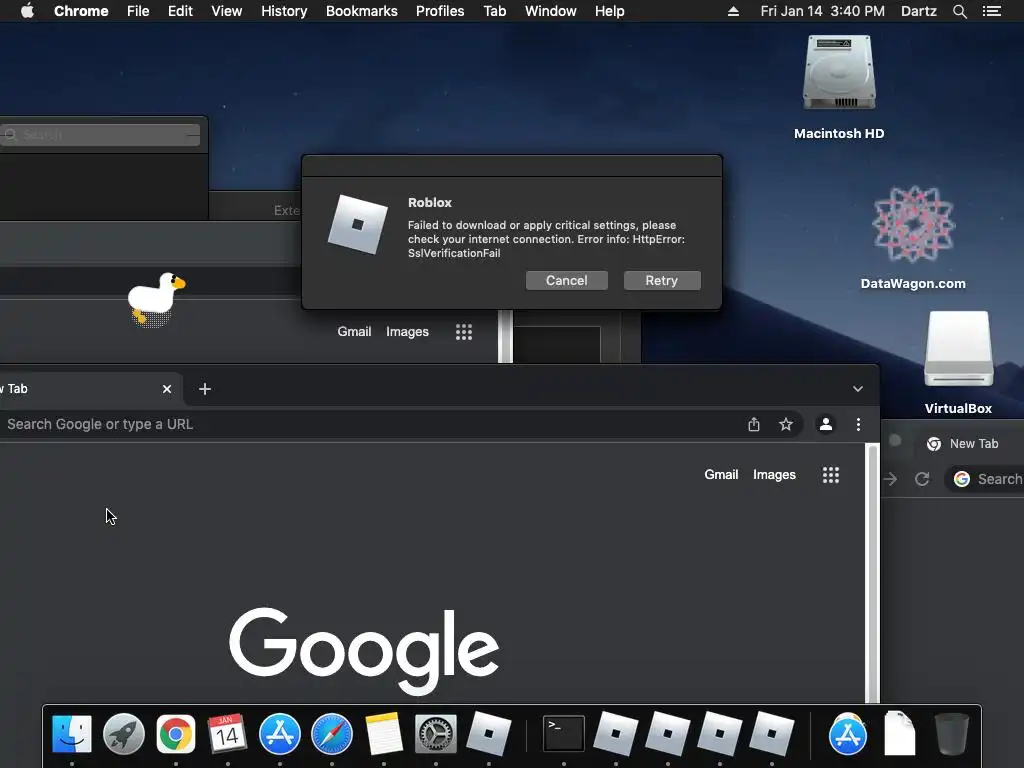The image size is (1024, 768).
Task: Open Gmail link in front Chrome window
Action: (x=721, y=475)
